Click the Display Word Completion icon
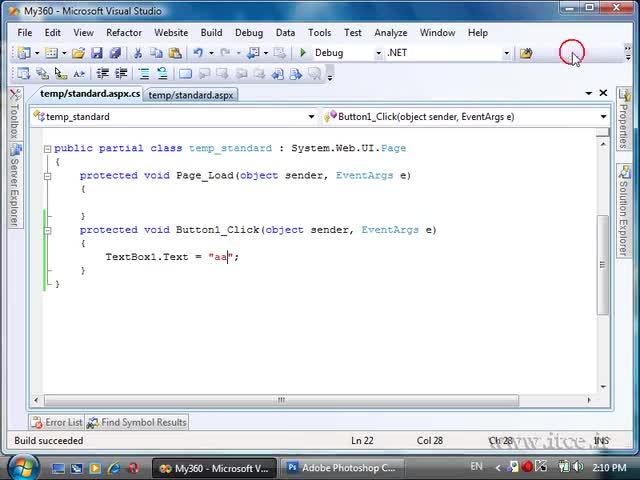The image size is (640, 480). 79,74
